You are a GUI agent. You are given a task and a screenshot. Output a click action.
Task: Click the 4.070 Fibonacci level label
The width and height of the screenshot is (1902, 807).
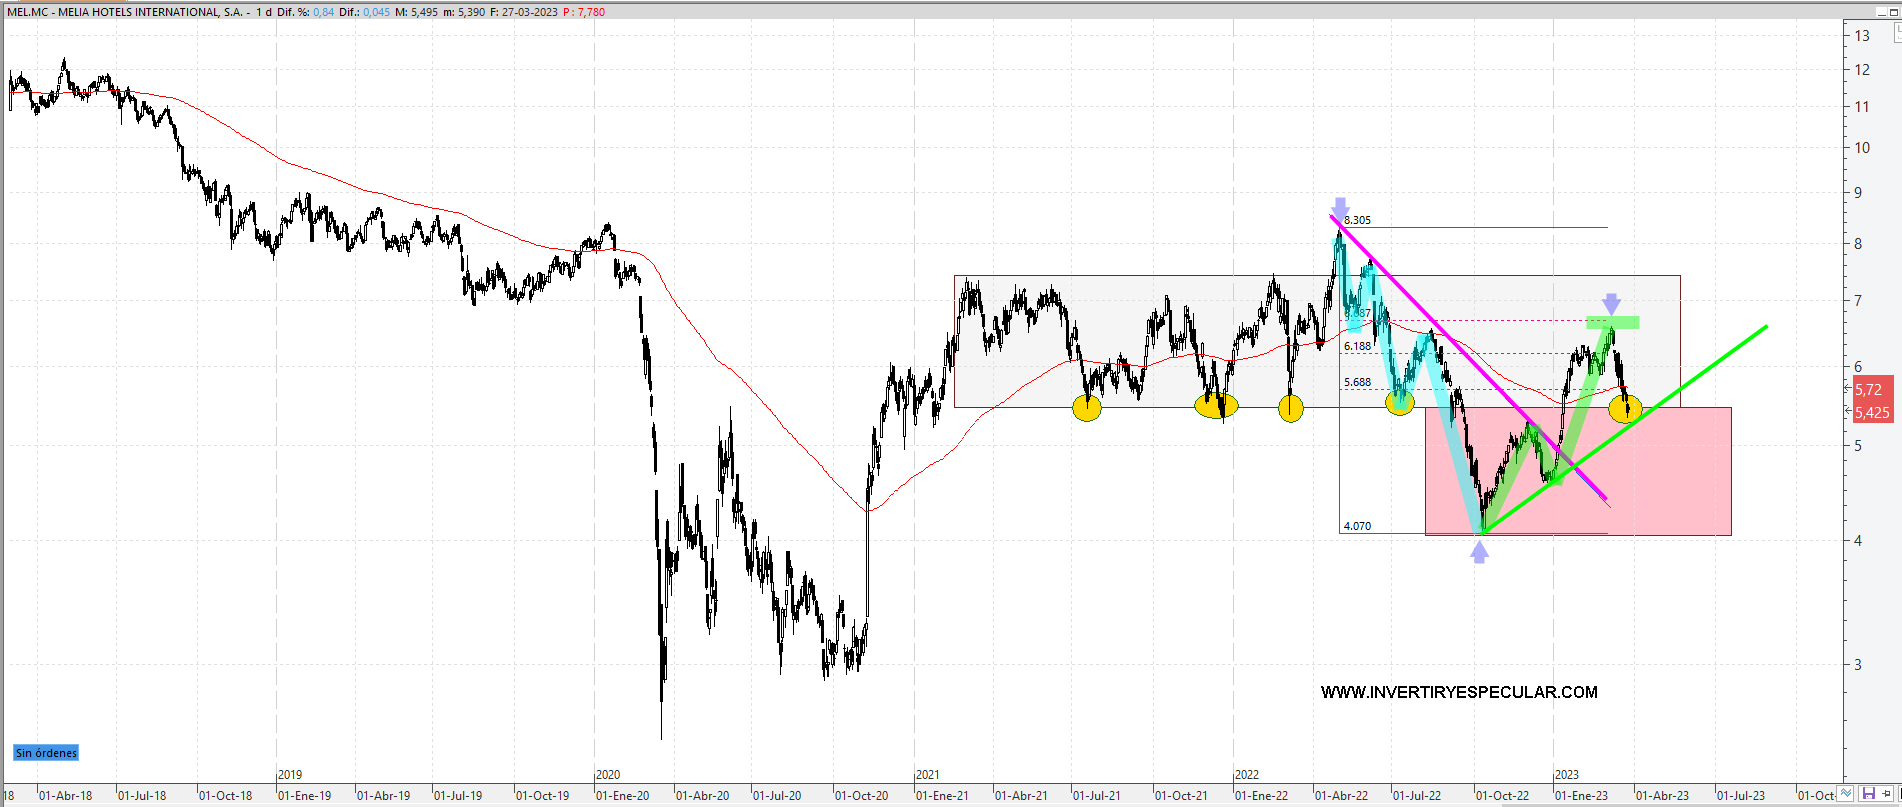tap(1357, 526)
